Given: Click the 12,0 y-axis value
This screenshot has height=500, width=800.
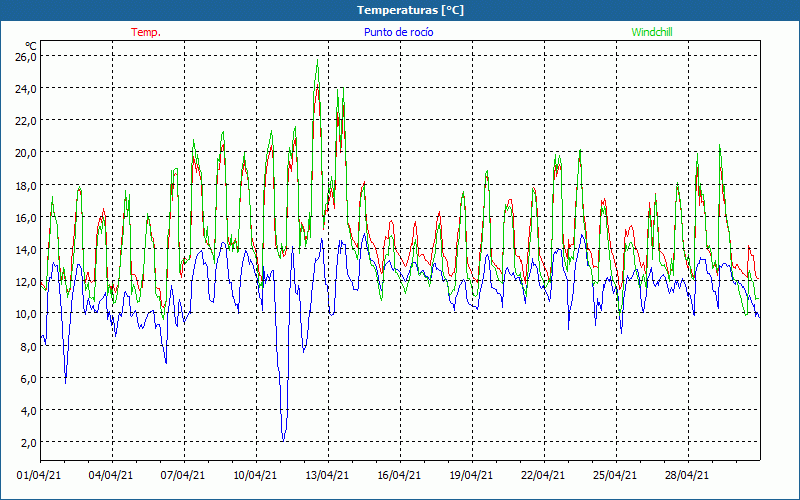Looking at the screenshot, I should coord(26,282).
